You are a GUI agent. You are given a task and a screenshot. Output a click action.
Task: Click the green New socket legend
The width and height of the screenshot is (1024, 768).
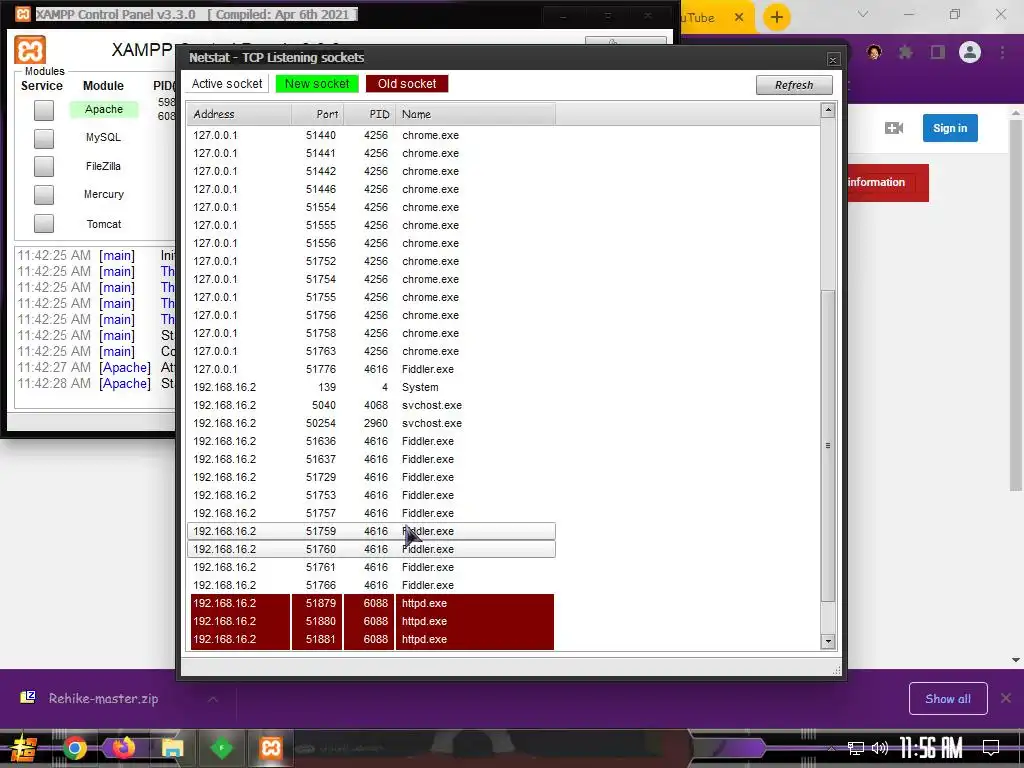click(317, 84)
